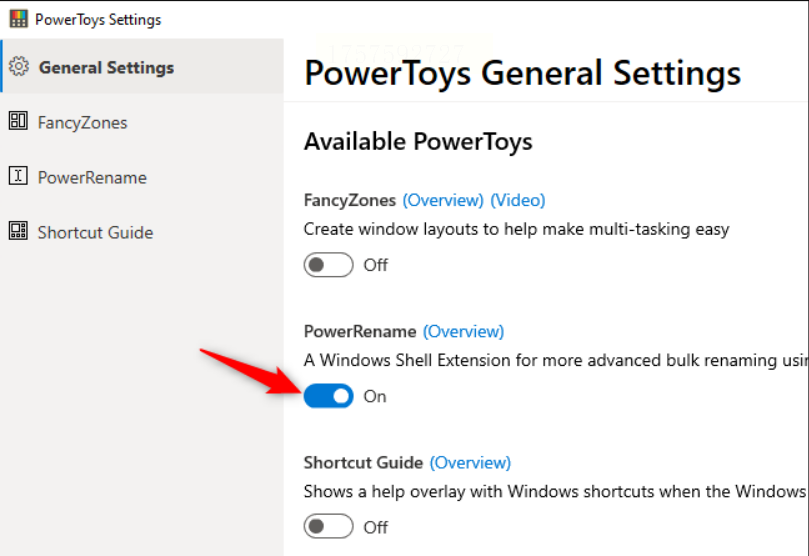Viewport: 809px width, 556px height.
Task: Click the PowerToys General Settings page heading
Action: pos(523,74)
